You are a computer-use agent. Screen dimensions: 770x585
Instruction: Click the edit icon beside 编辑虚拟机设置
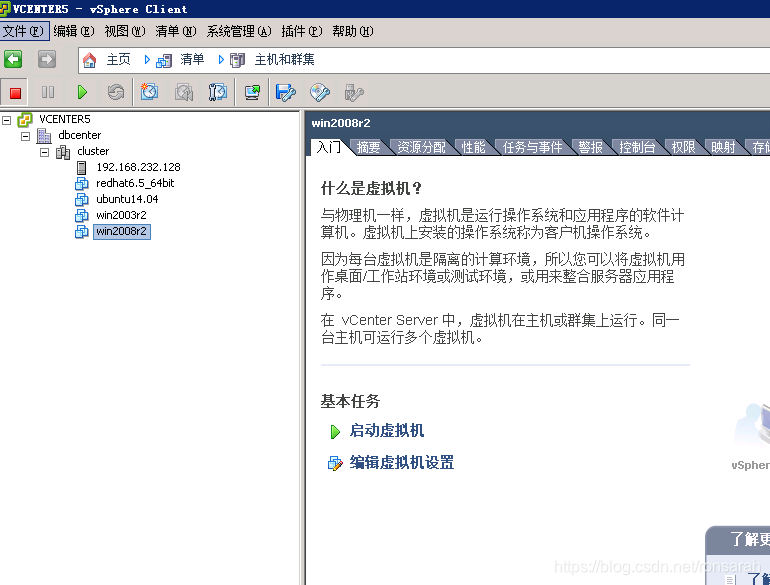point(335,464)
